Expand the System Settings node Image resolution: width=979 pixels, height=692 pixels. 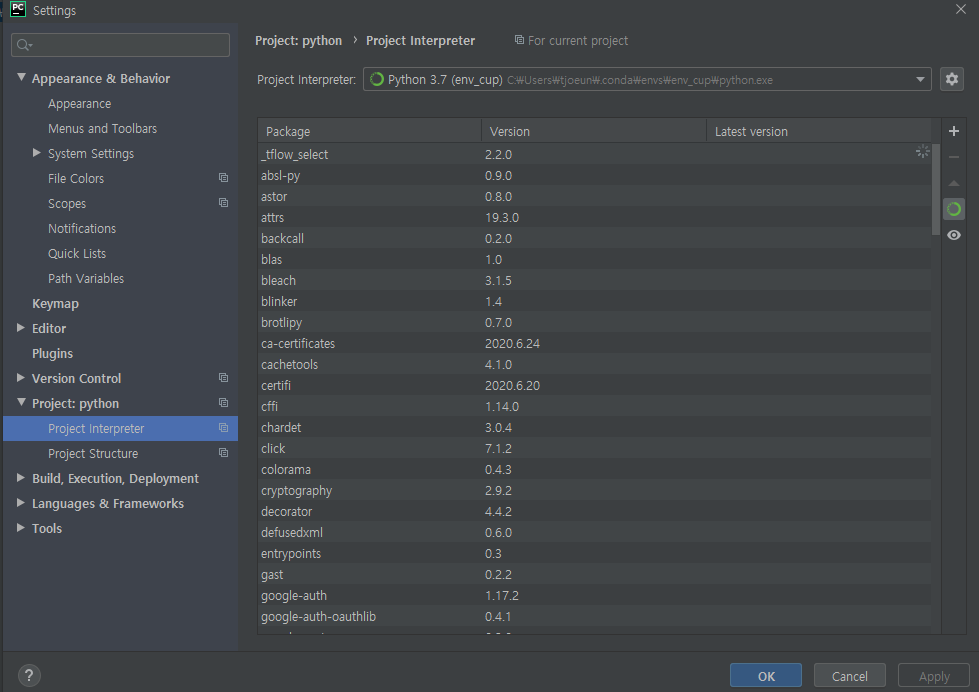(37, 152)
